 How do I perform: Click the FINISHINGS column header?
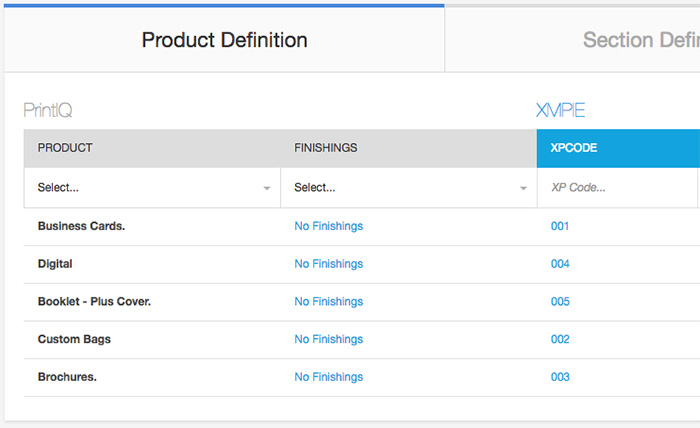pos(325,148)
